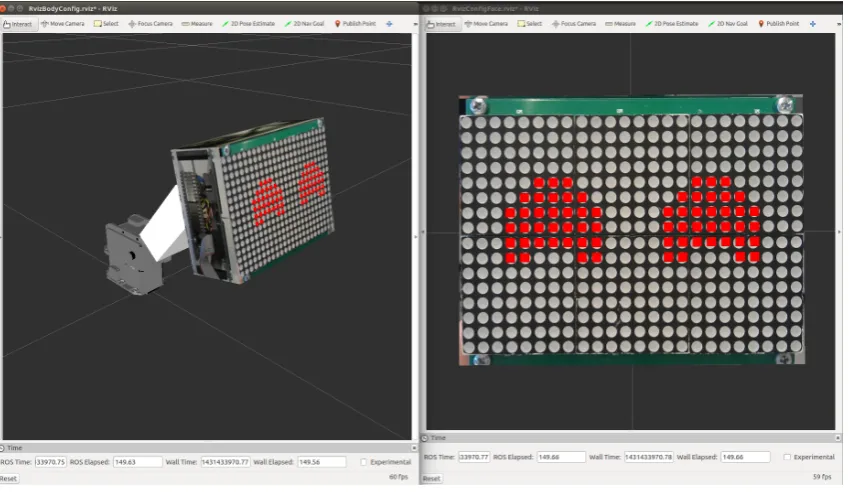
Task: Click the right red eye on LED matrix
Action: tap(711, 220)
